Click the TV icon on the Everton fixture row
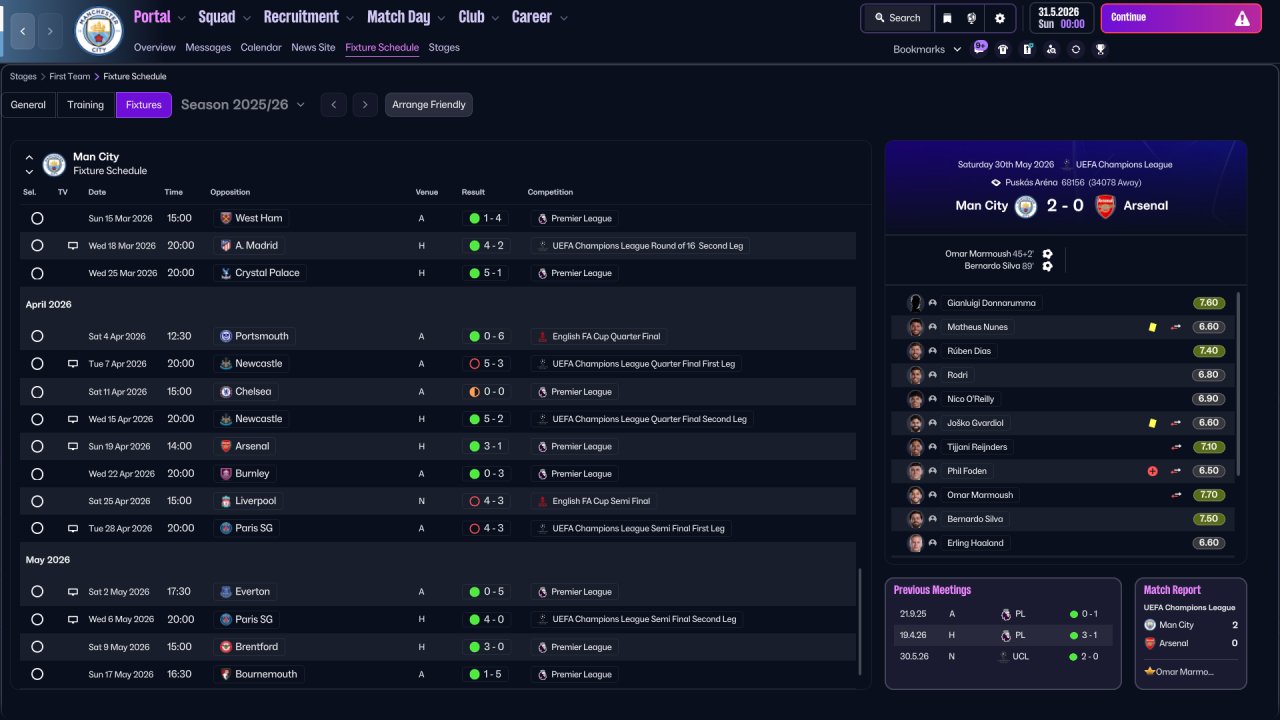 point(73,592)
